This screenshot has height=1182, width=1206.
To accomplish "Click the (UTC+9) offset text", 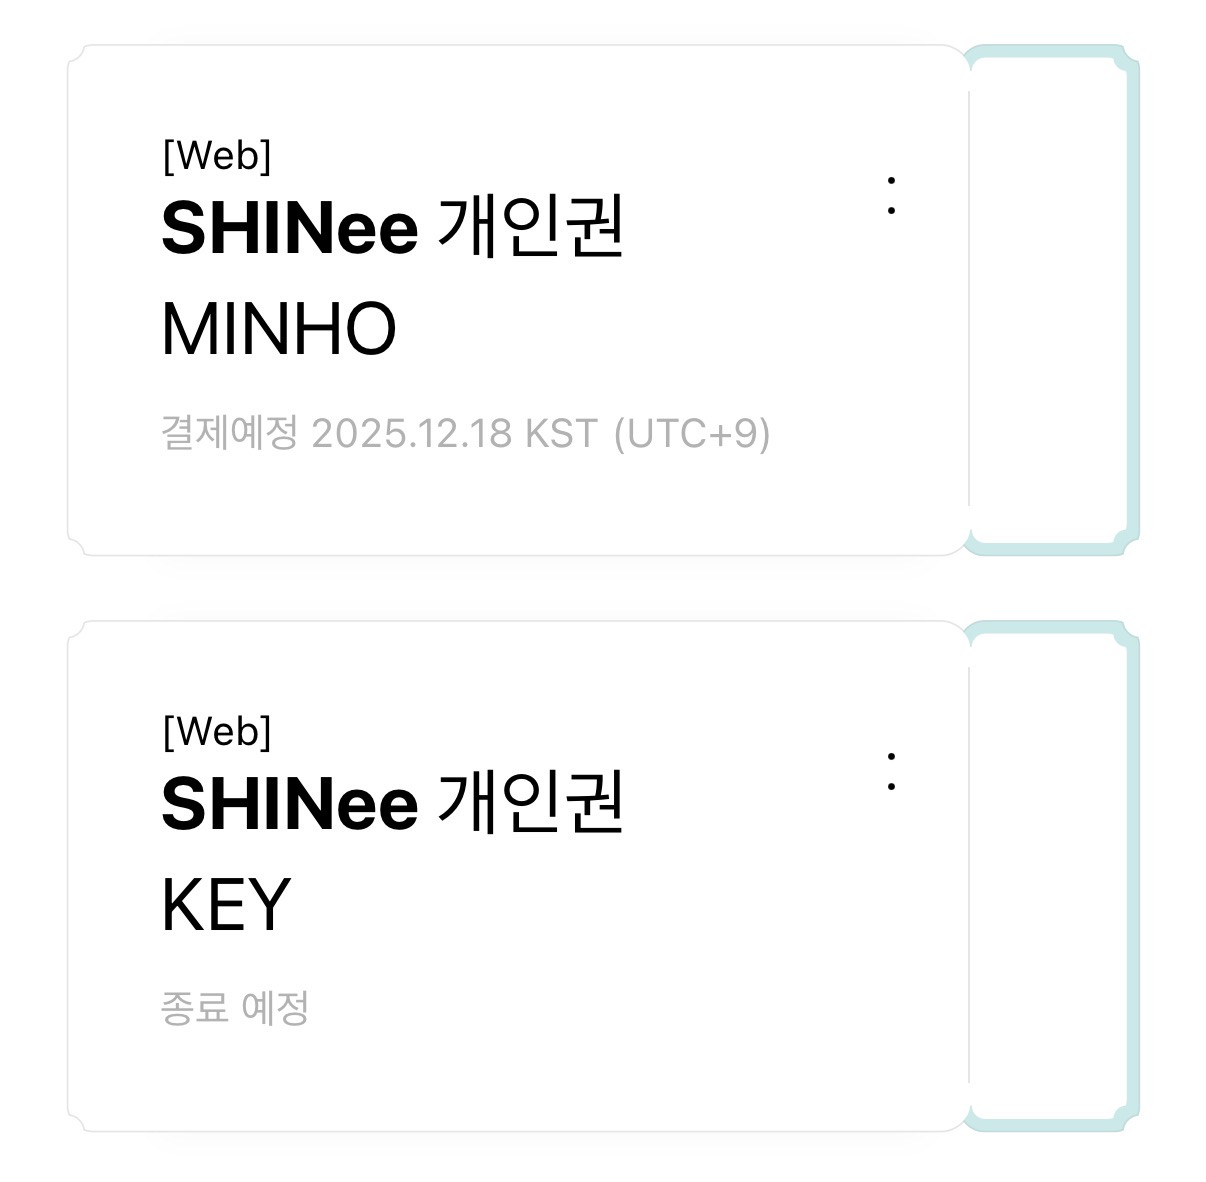I will point(691,434).
